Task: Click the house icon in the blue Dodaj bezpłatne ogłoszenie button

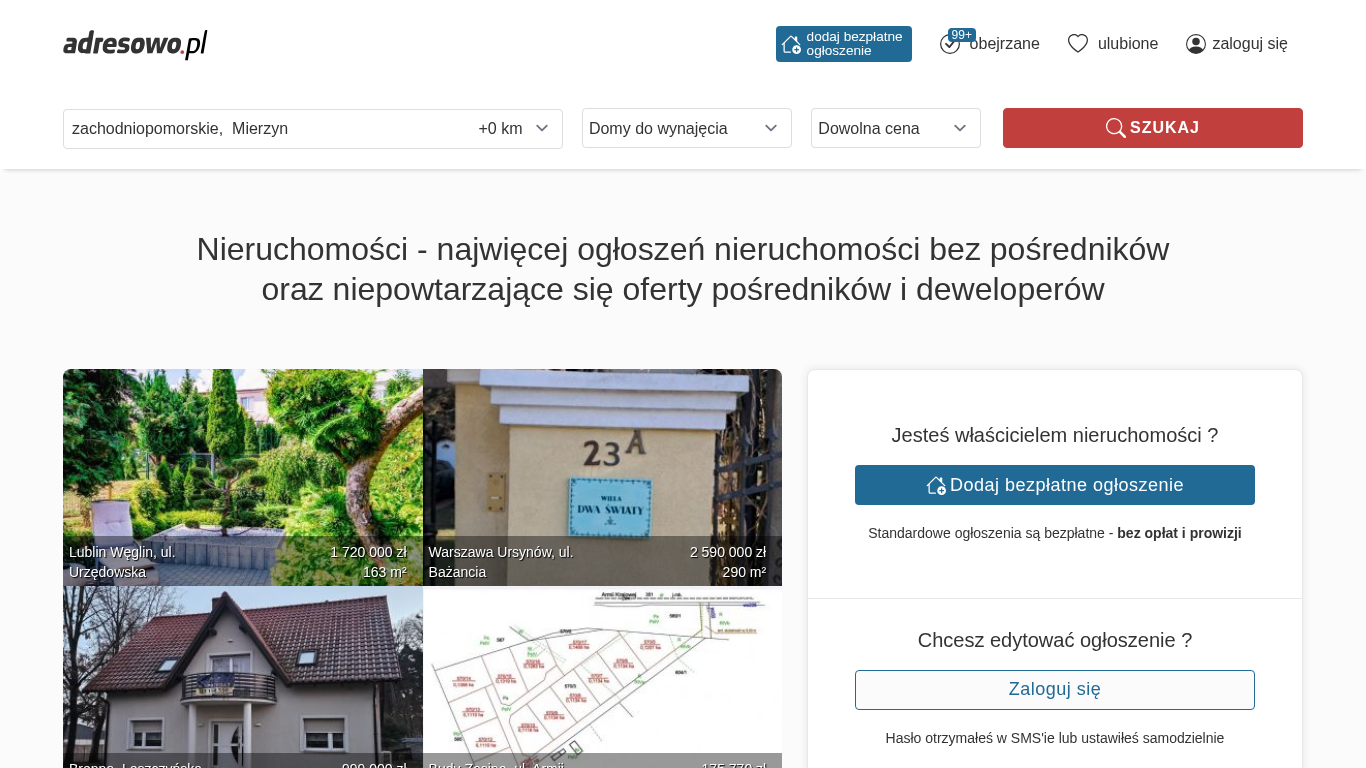Action: pyautogui.click(x=936, y=485)
